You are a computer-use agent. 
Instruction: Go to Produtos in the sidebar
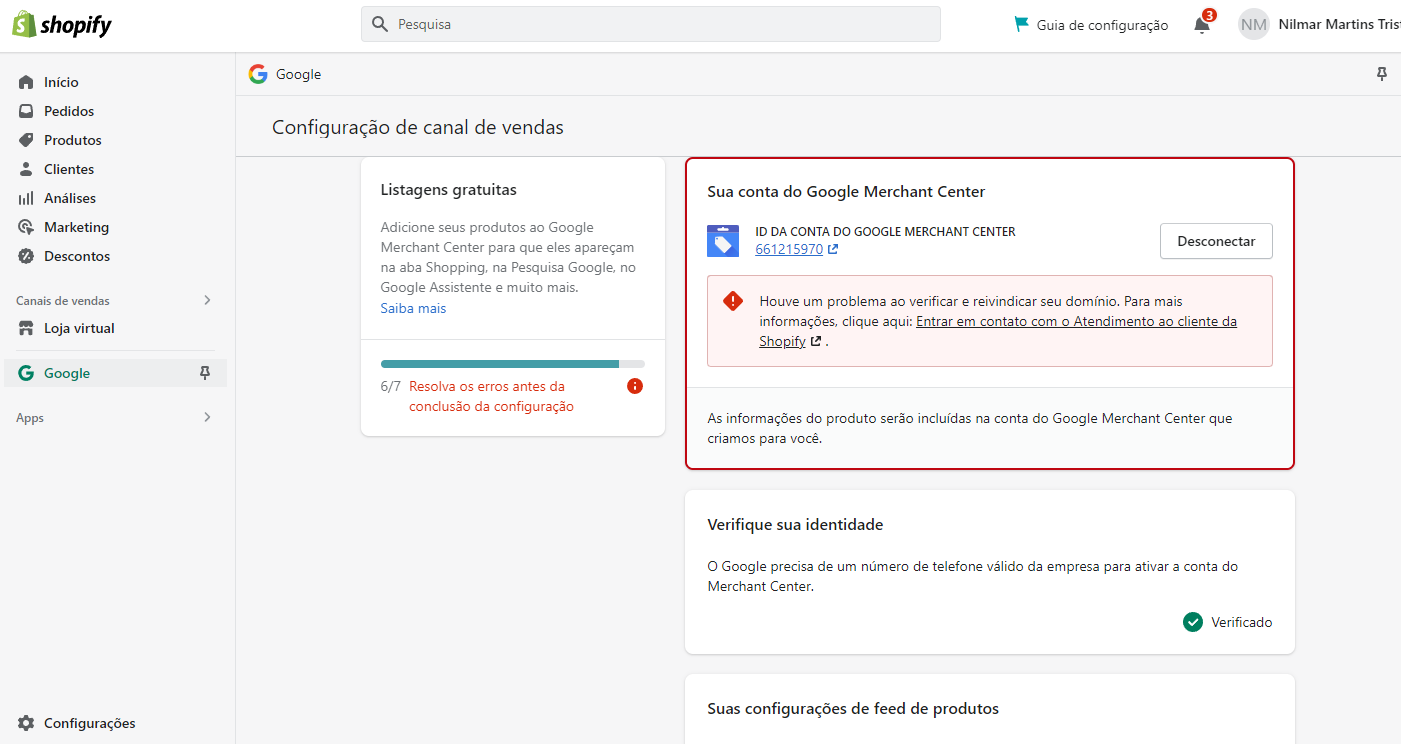73,140
